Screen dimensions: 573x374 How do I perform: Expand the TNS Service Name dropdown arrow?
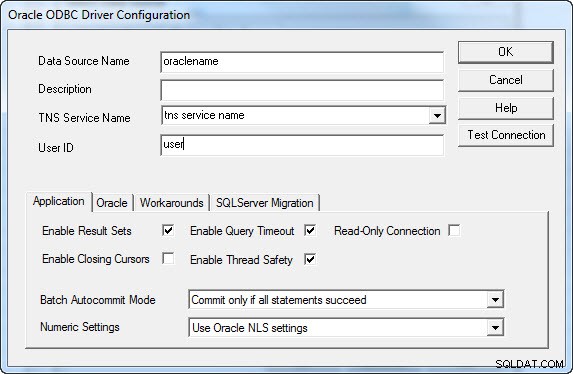(437, 116)
